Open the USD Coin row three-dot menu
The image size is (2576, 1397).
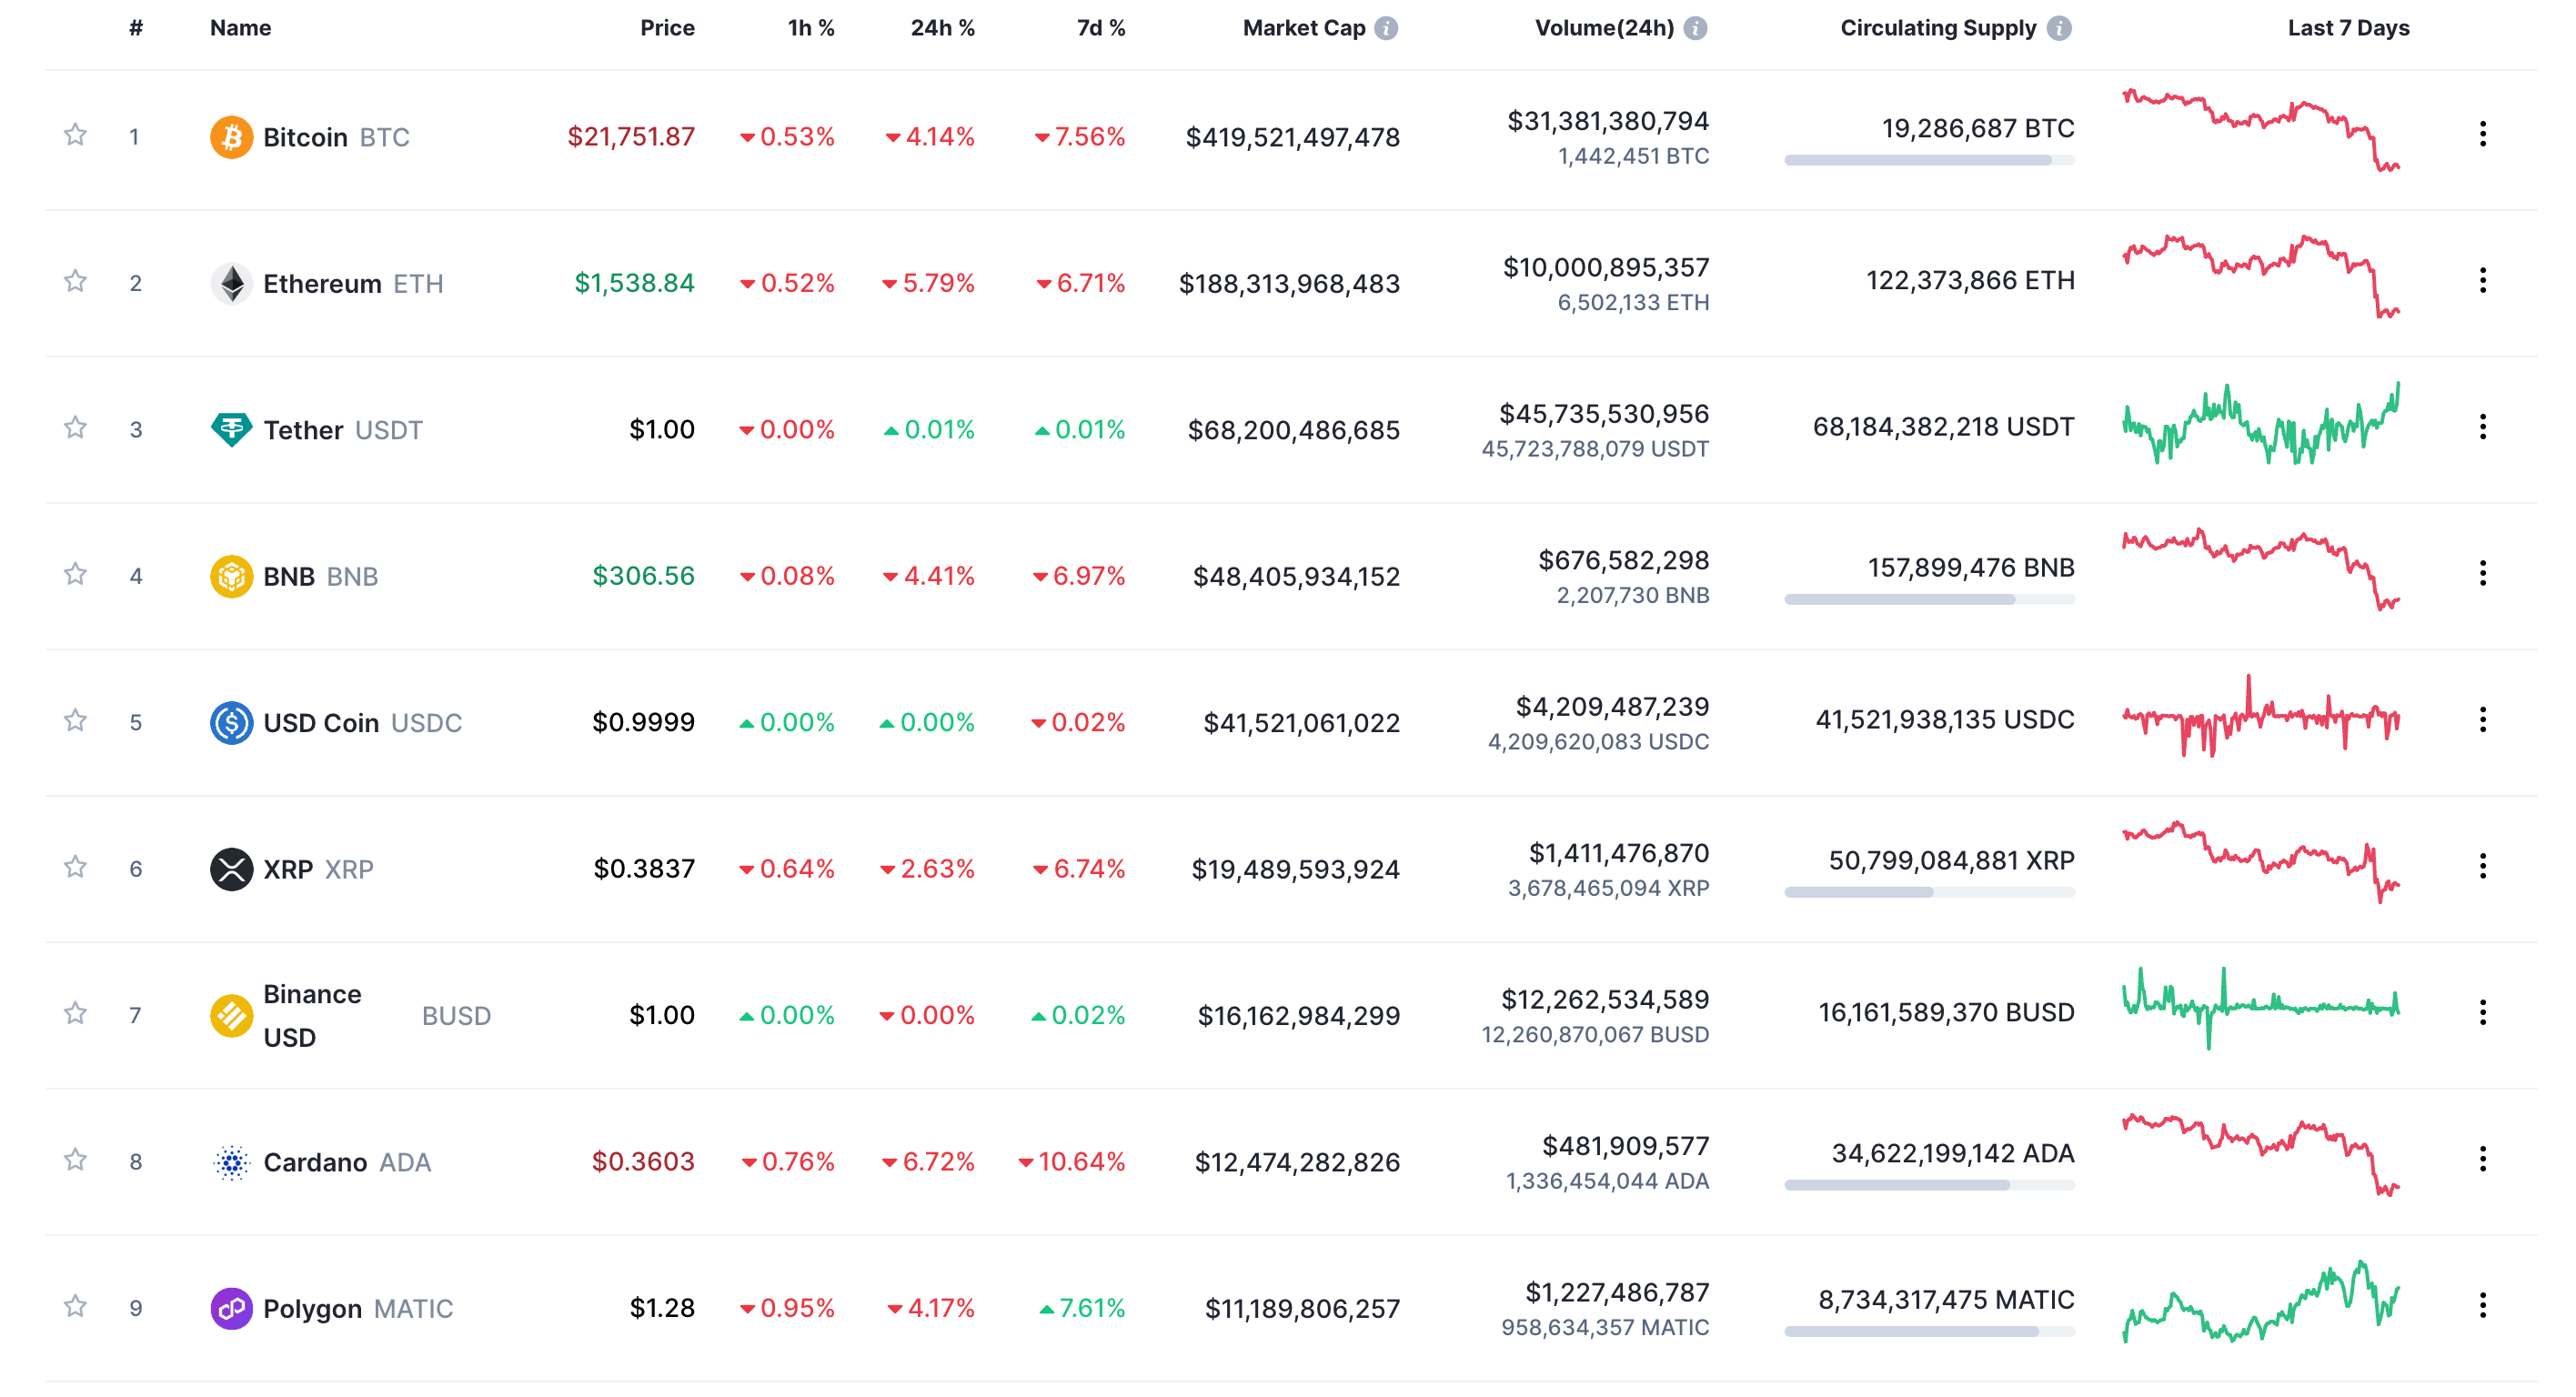coord(2482,720)
